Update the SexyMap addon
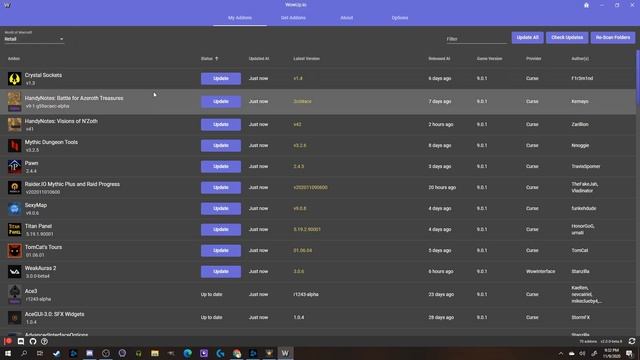Screen dimensions: 640x360 click(220, 209)
